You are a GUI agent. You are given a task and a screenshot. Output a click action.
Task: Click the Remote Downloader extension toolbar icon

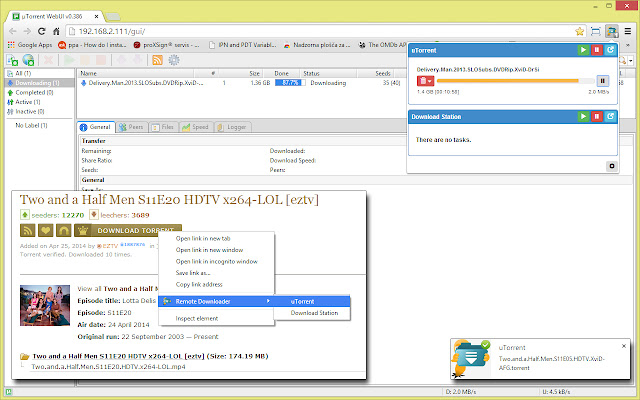coord(611,31)
